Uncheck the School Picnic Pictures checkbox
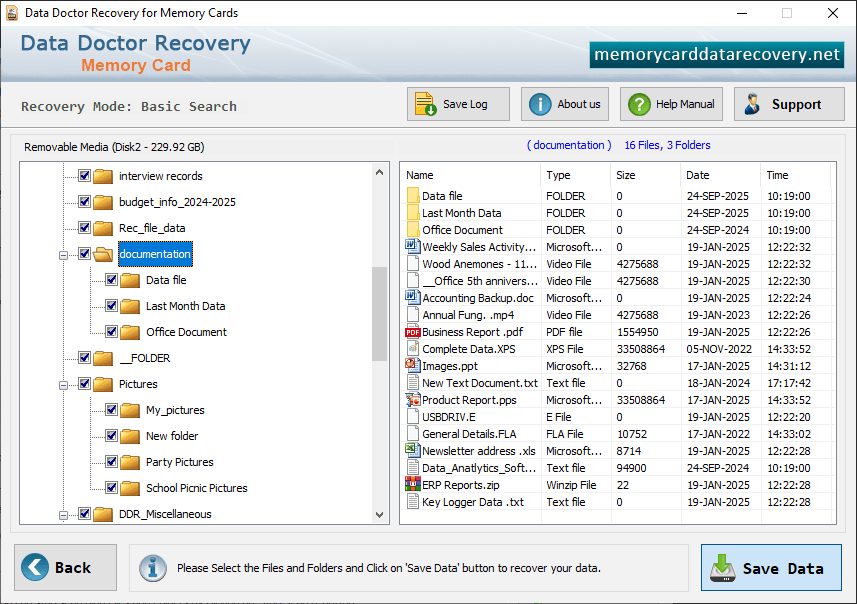Image resolution: width=857 pixels, height=604 pixels. pyautogui.click(x=111, y=488)
